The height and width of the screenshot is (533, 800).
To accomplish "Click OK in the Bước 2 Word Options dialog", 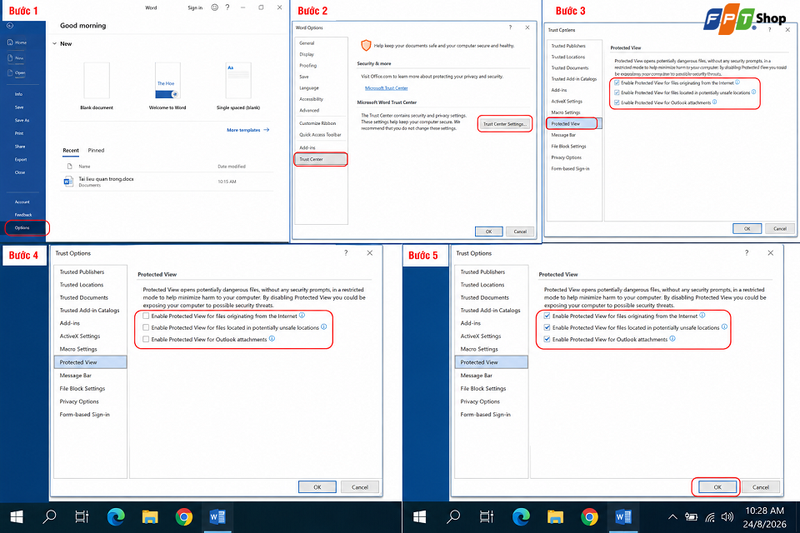I will pyautogui.click(x=489, y=232).
